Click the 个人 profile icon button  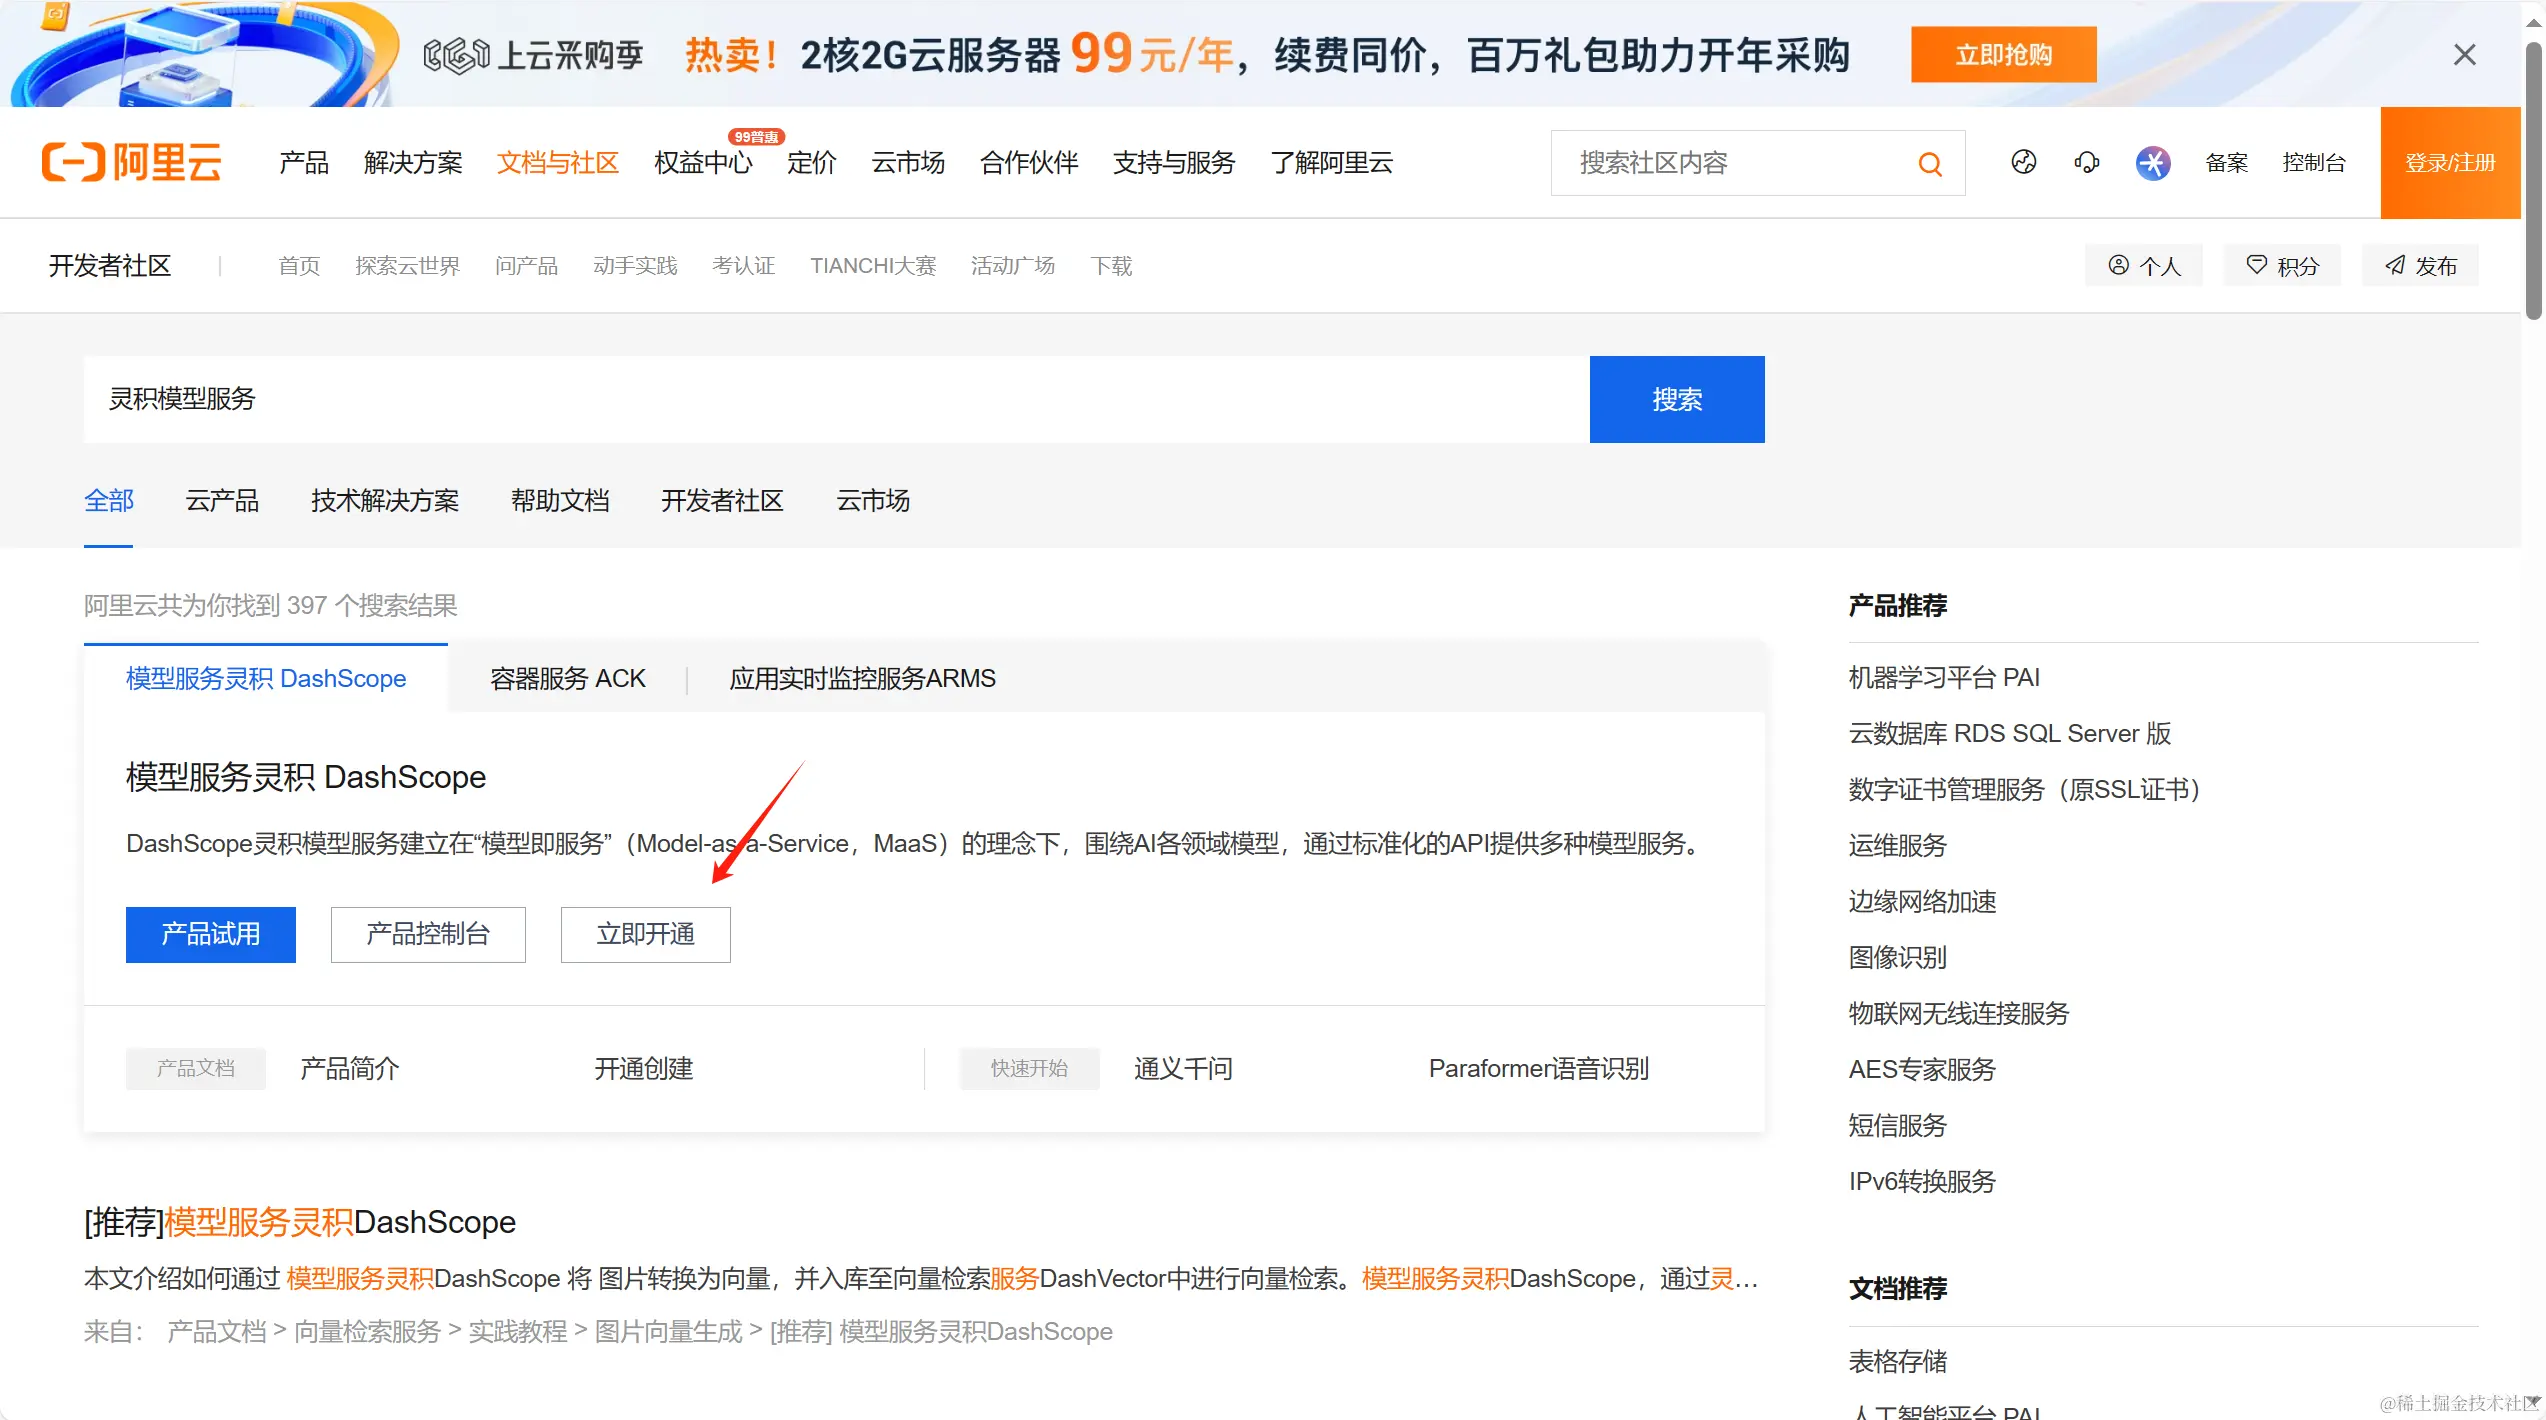2143,264
